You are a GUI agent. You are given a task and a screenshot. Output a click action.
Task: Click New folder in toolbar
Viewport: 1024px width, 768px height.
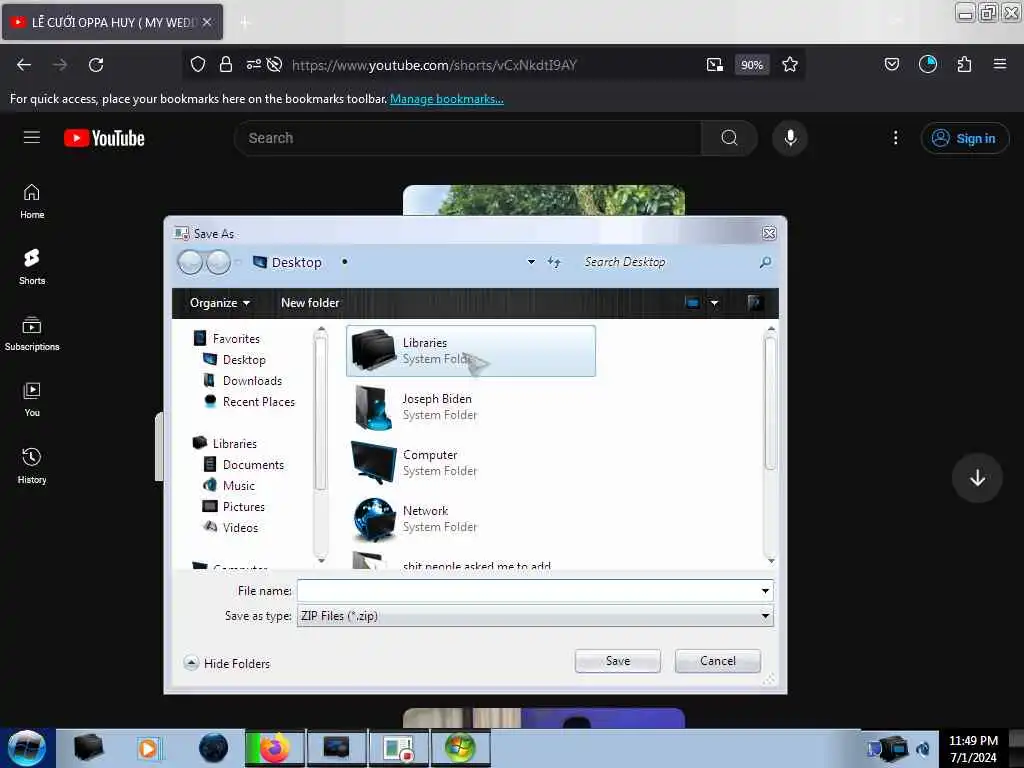tap(310, 303)
